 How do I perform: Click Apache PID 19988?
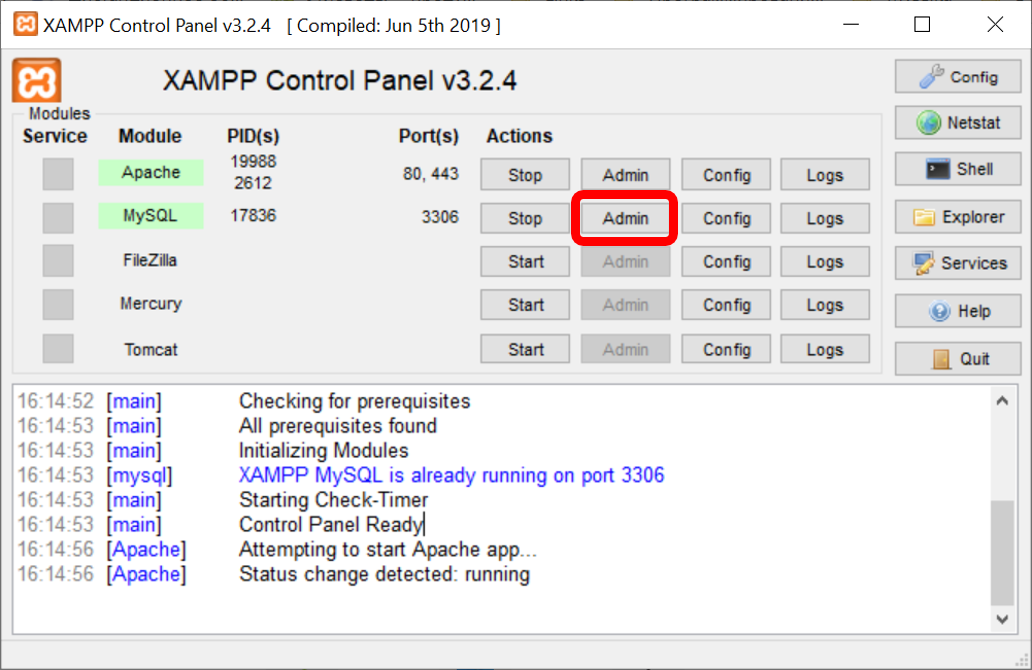pos(253,161)
